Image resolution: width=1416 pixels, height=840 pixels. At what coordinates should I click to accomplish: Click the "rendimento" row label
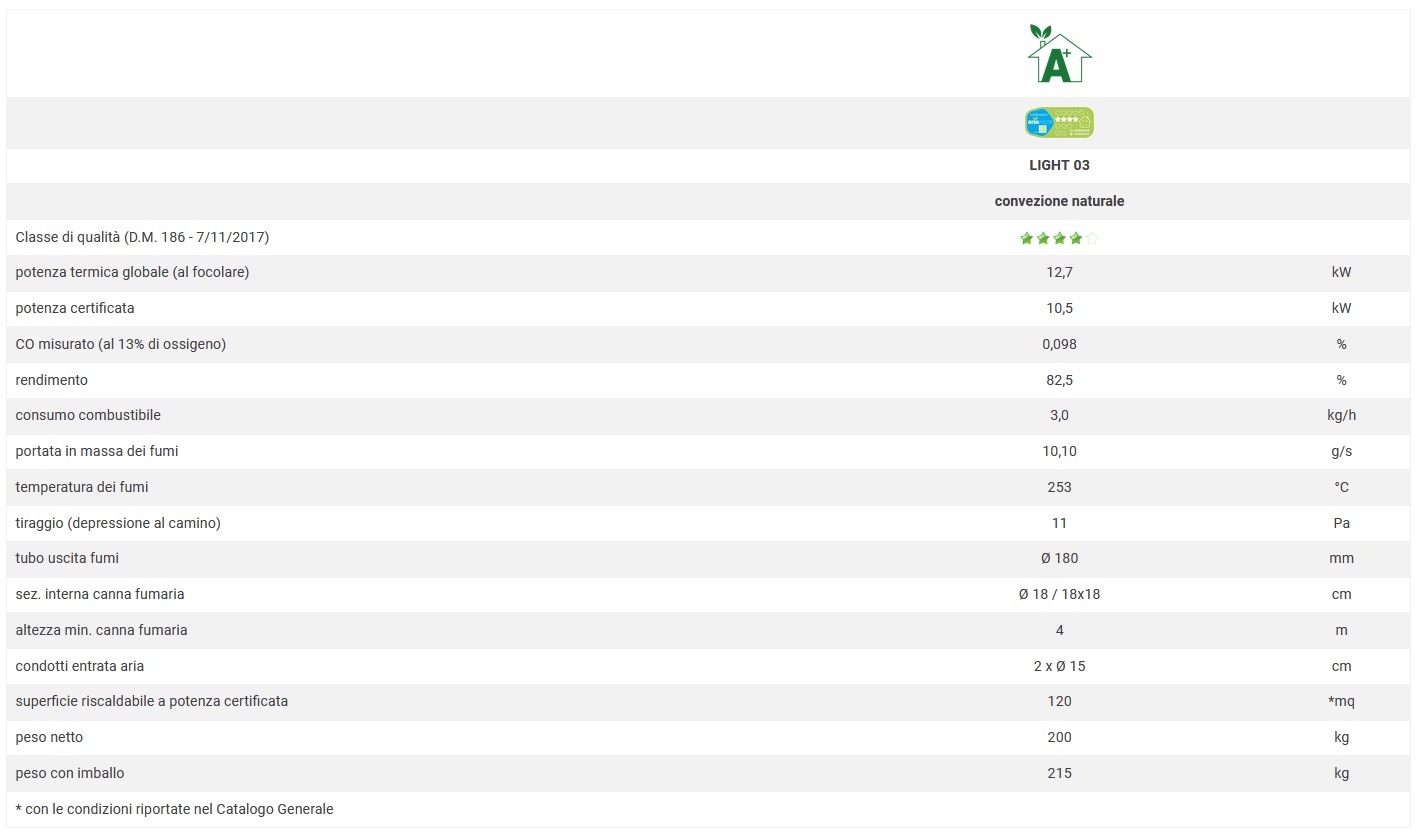point(52,380)
